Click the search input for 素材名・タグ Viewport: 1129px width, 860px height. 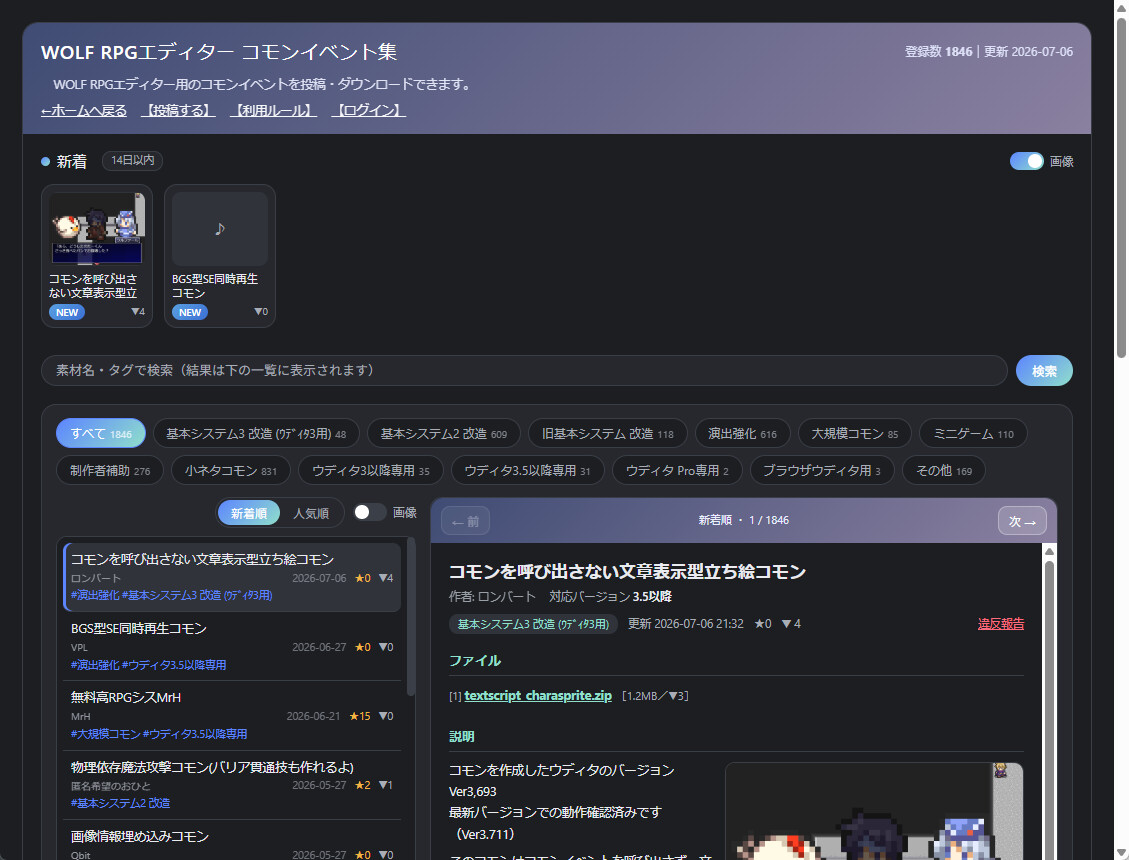[523, 370]
